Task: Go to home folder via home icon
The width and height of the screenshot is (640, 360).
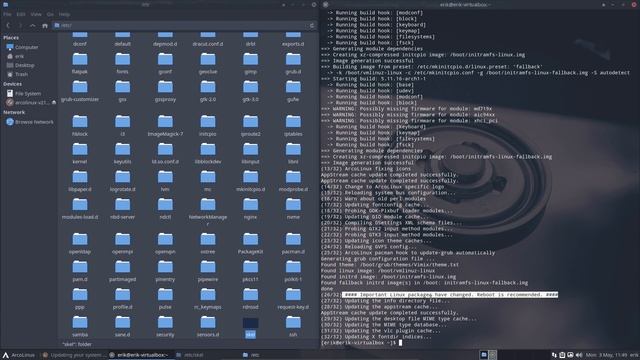Action: [45, 25]
